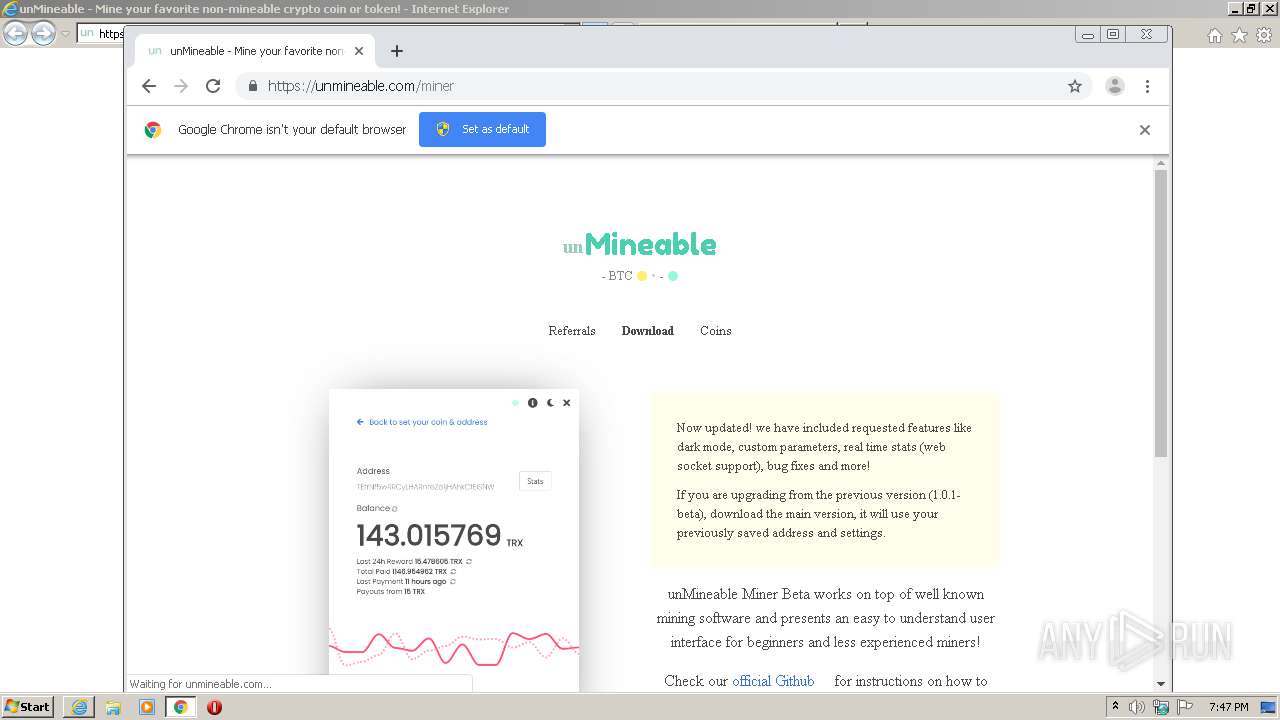Open the volume tray icon
This screenshot has height=720, width=1280.
(x=1137, y=707)
